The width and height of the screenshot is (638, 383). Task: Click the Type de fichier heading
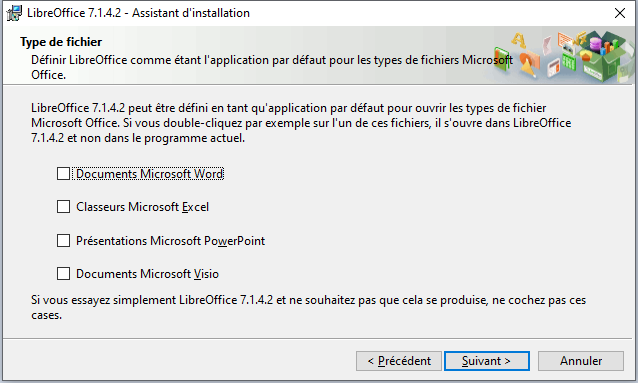(61, 42)
